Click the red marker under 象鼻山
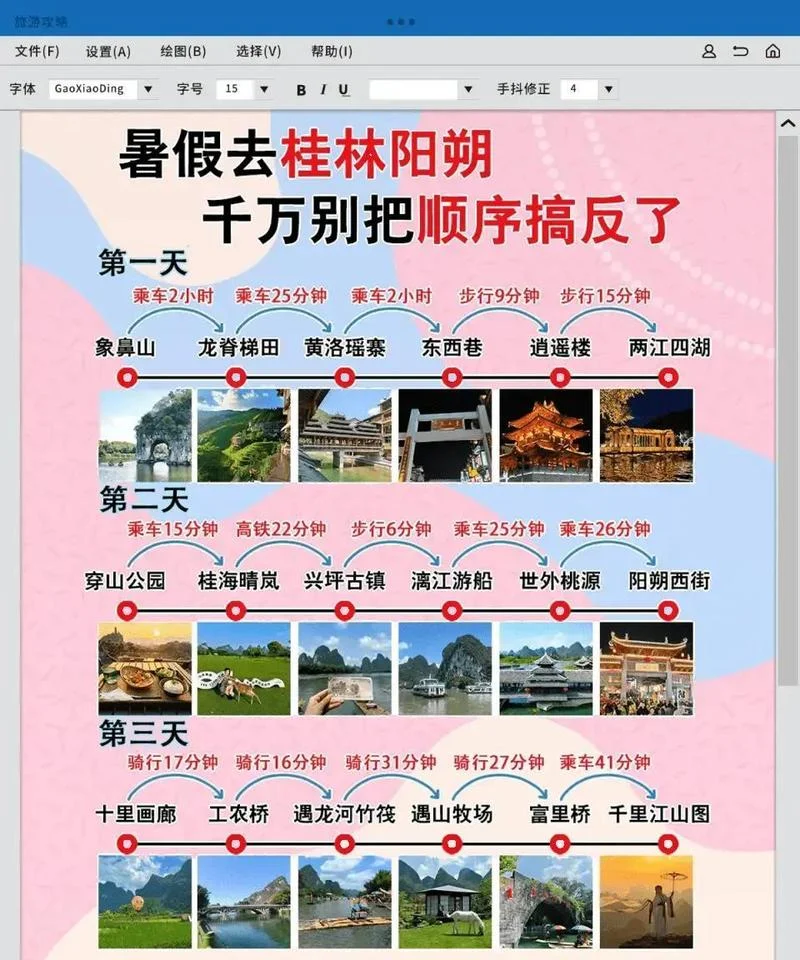This screenshot has width=800, height=960. (x=127, y=377)
